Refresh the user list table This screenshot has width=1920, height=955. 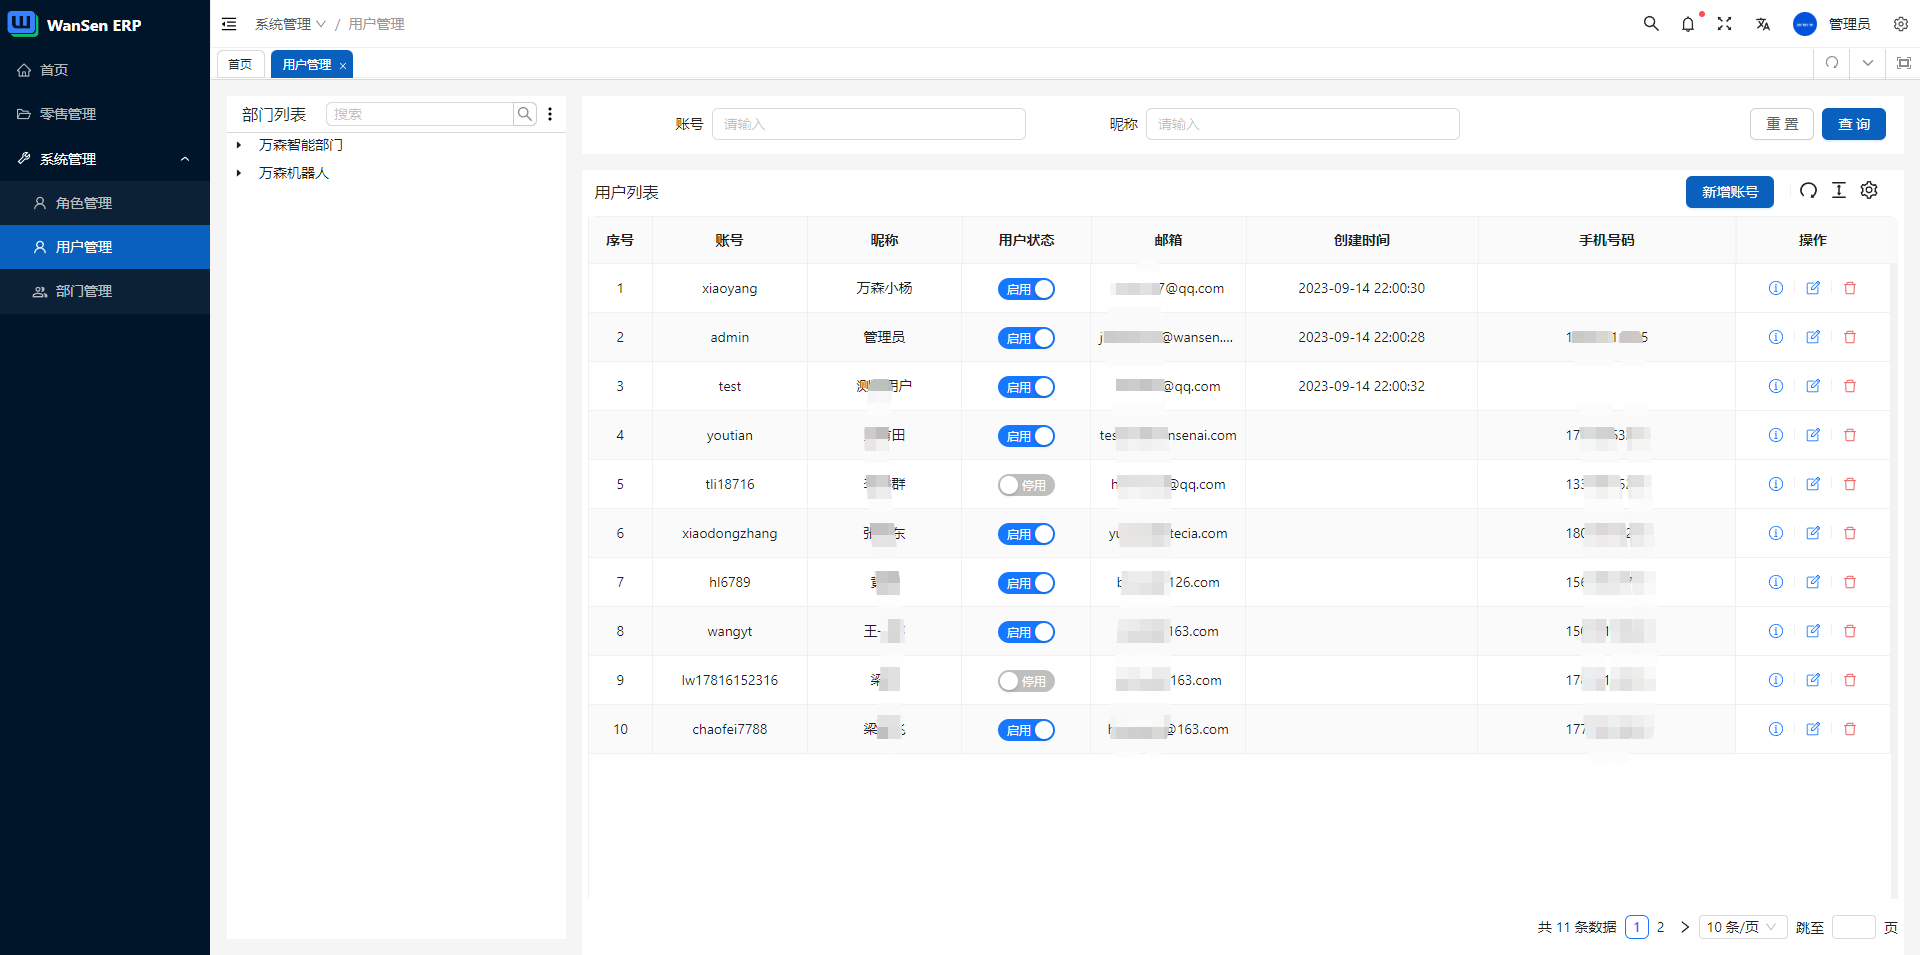1808,191
